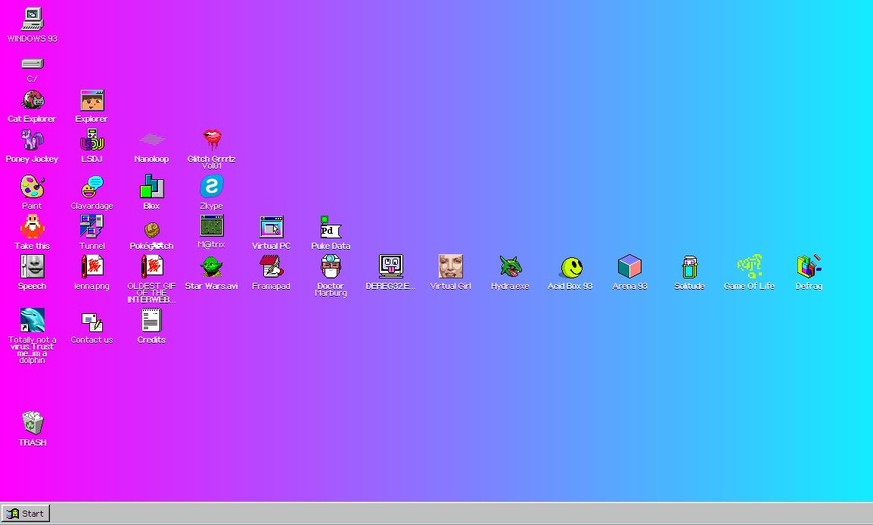This screenshot has height=525, width=873.
Task: Click the Start button in taskbar
Action: click(x=26, y=513)
